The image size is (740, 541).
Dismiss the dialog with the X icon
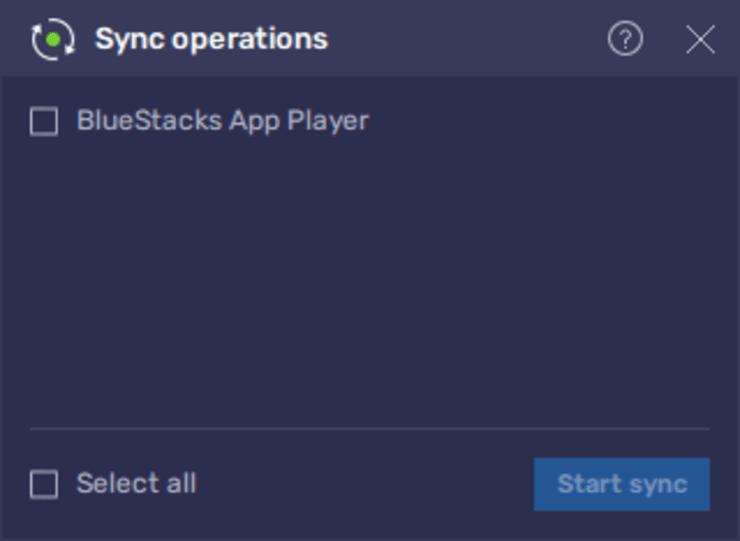click(x=700, y=39)
